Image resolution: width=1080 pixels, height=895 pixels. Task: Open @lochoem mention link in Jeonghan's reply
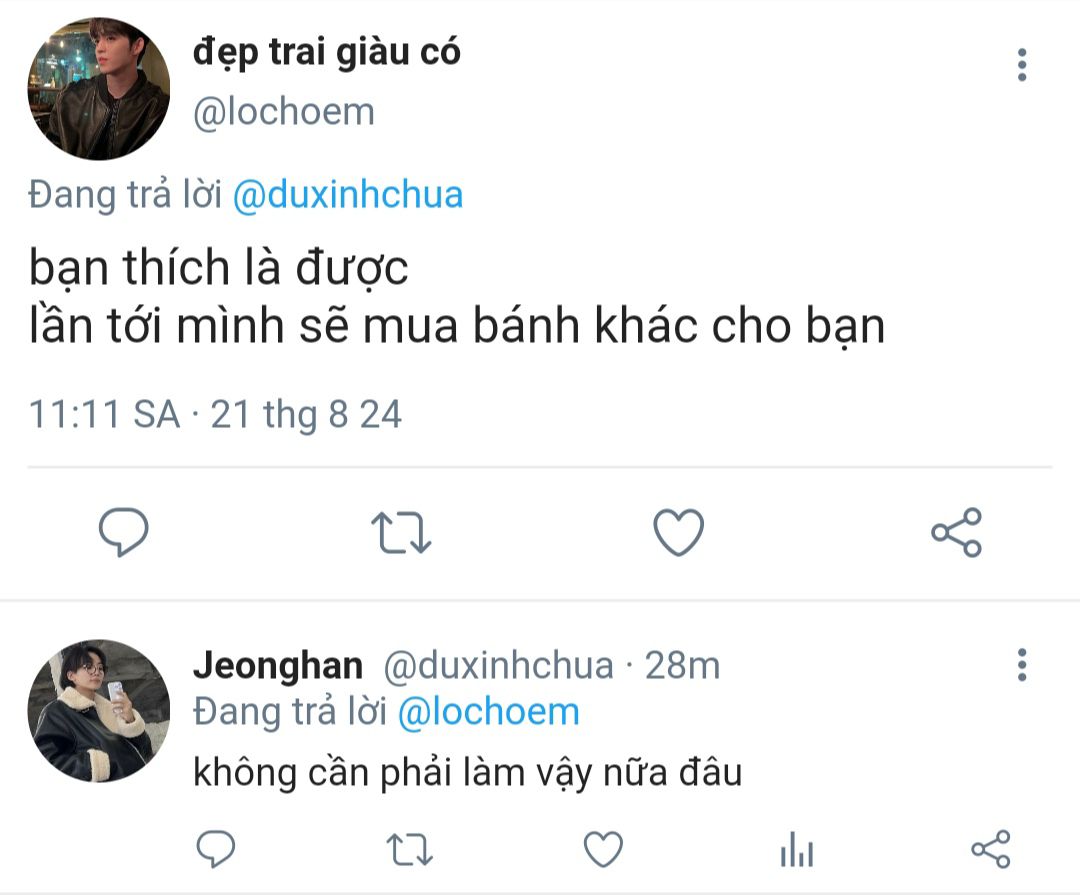pyautogui.click(x=488, y=712)
